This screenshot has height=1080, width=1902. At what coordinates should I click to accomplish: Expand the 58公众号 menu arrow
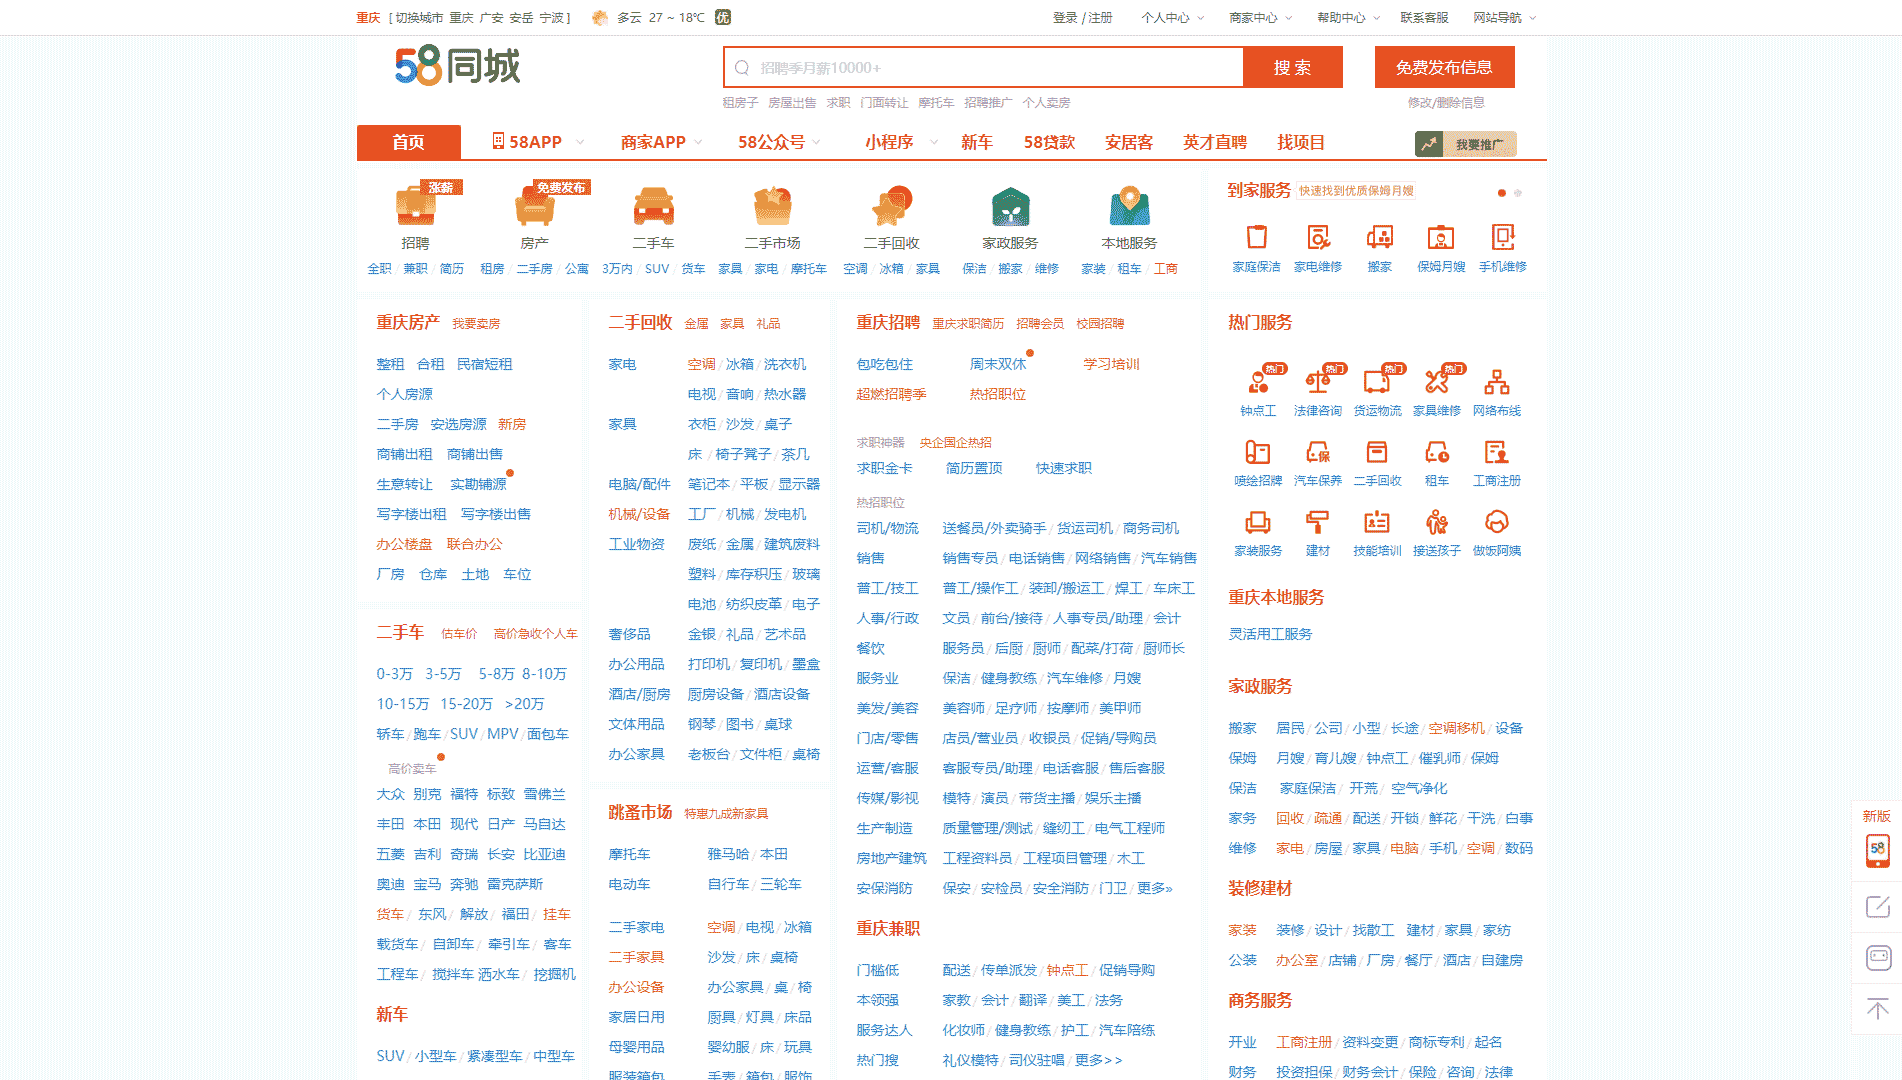point(816,142)
